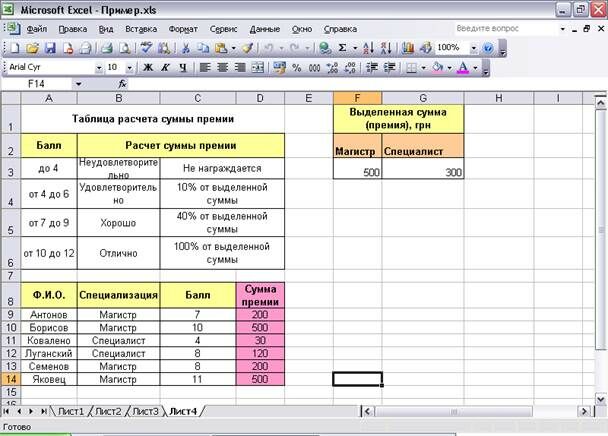Open the Данные menu
Image resolution: width=608 pixels, height=436 pixels.
coord(265,29)
